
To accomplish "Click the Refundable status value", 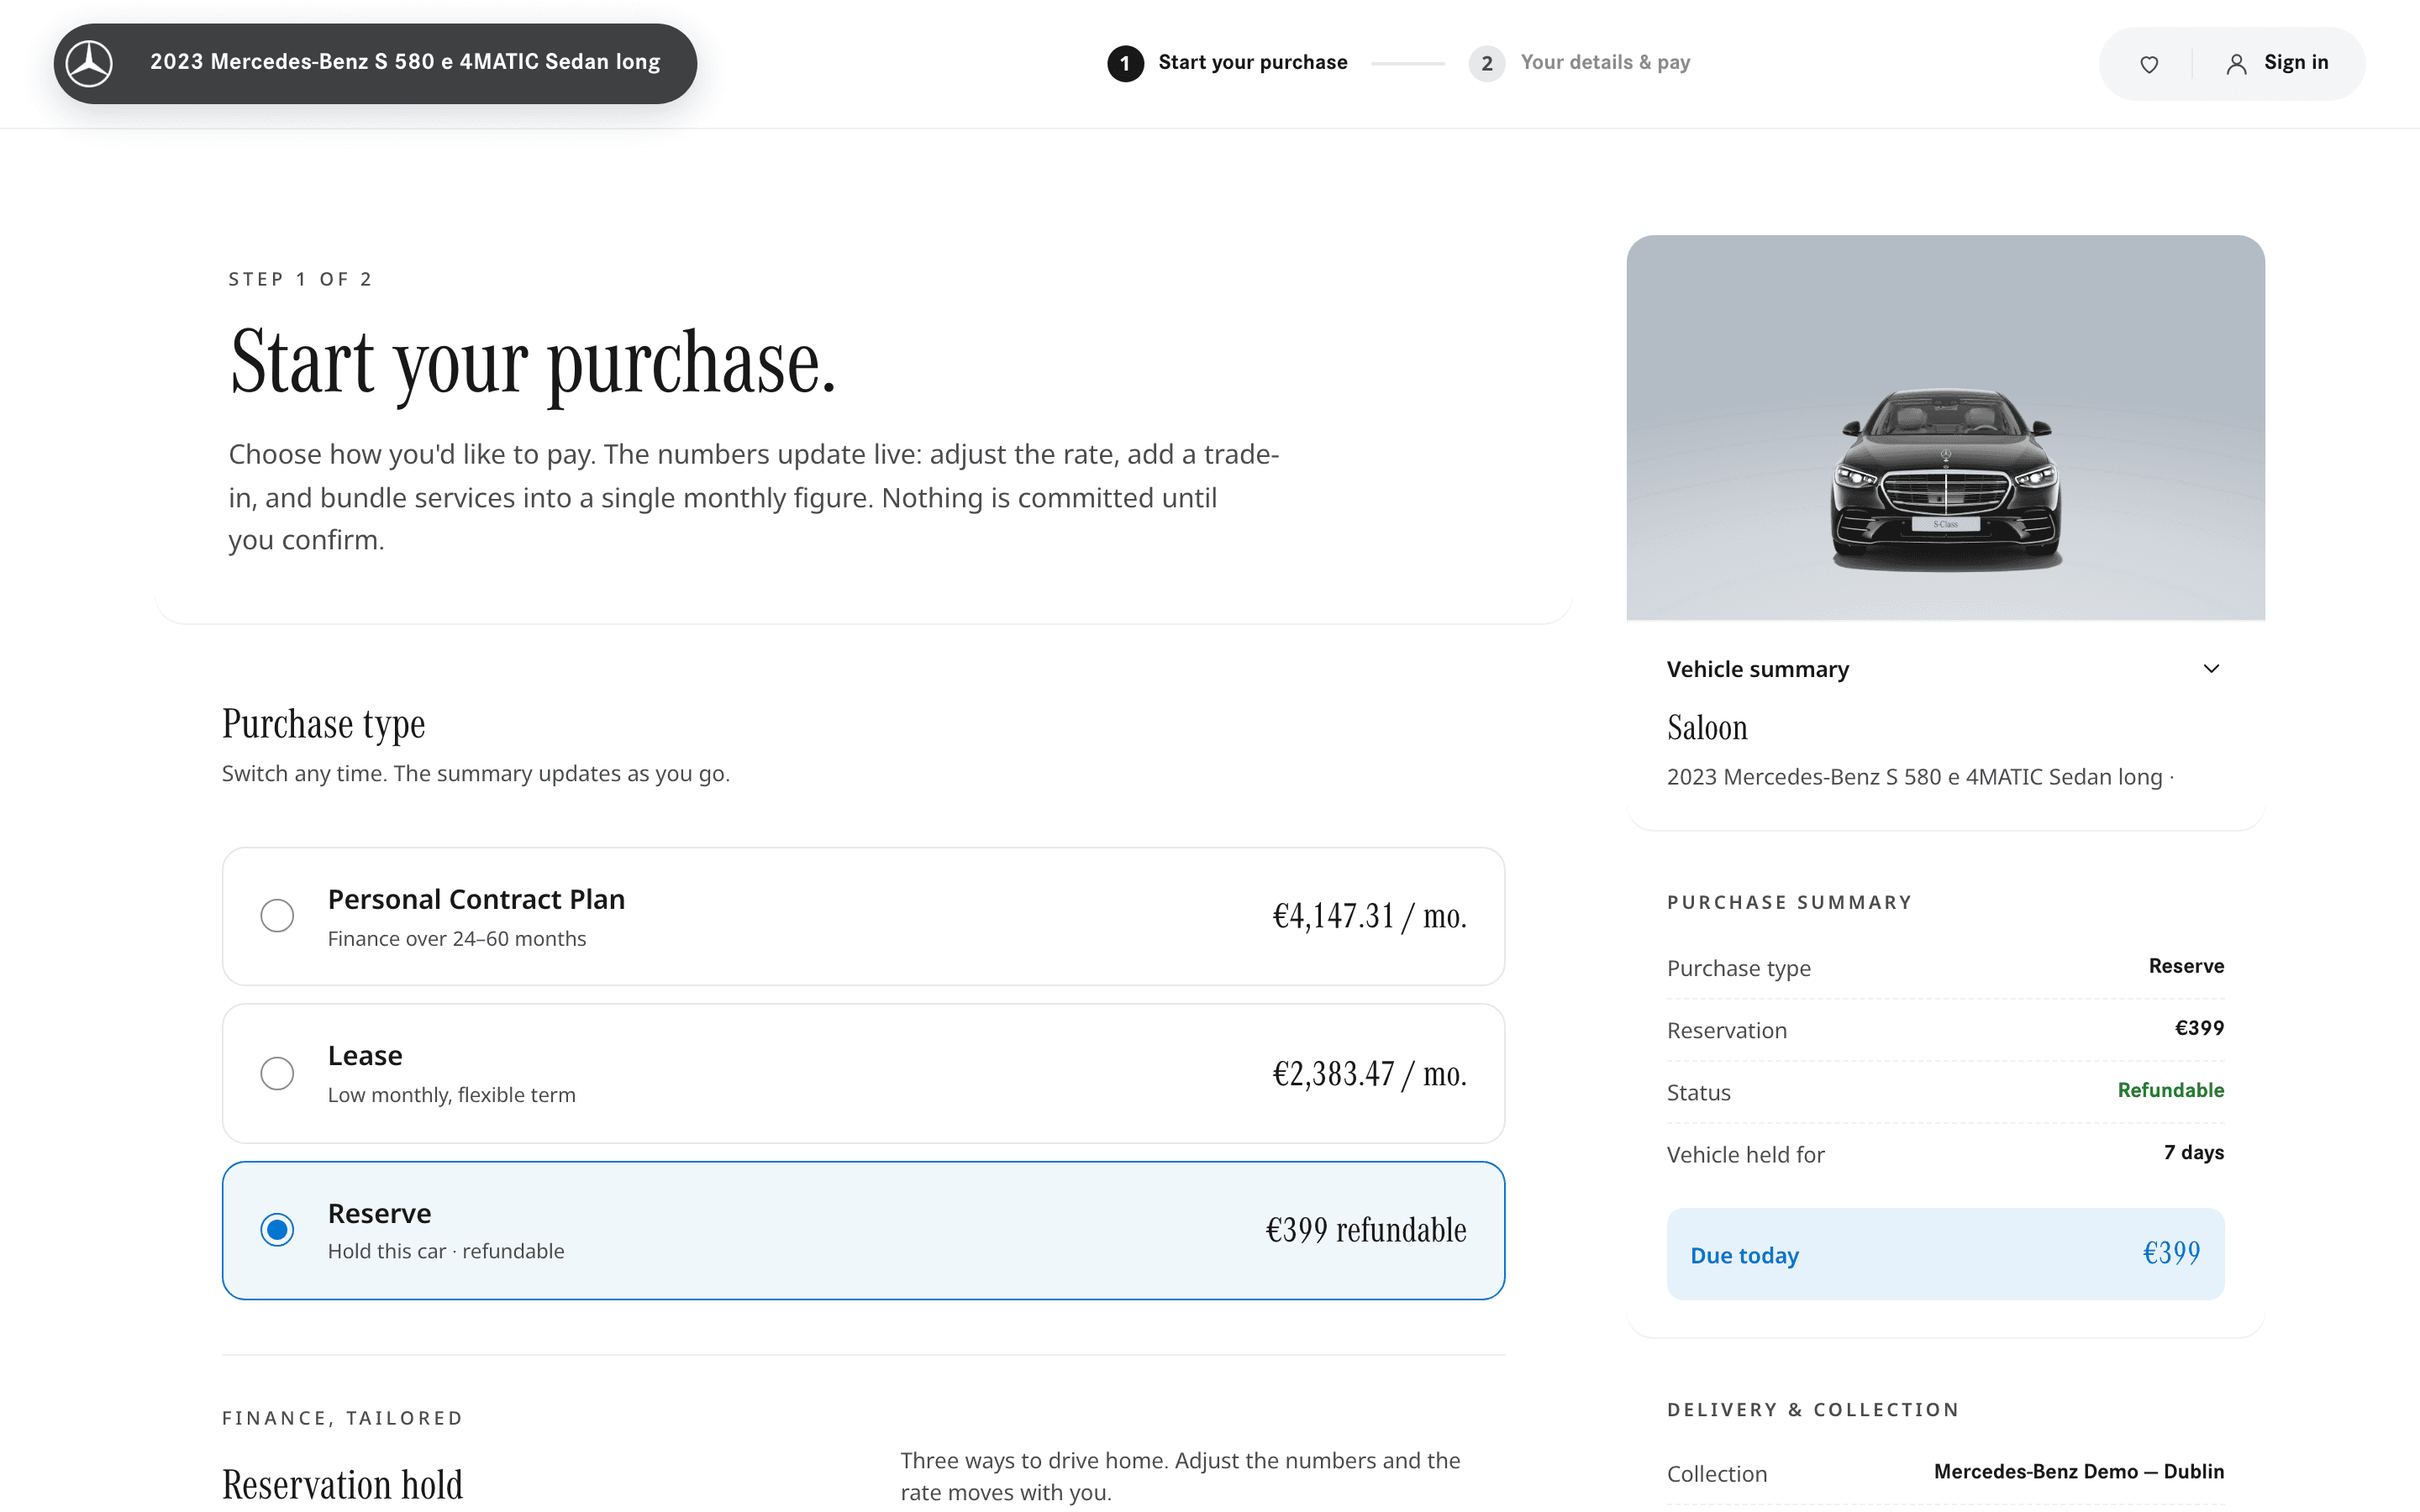I will click(x=2170, y=1090).
